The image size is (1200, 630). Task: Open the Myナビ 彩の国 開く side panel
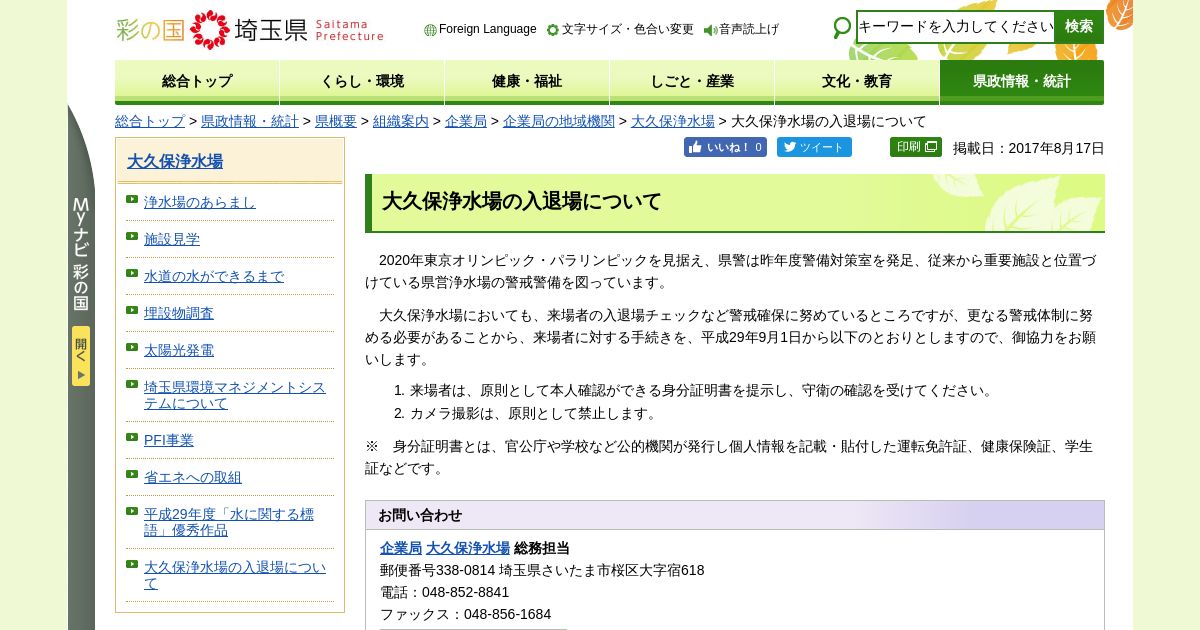pyautogui.click(x=81, y=356)
